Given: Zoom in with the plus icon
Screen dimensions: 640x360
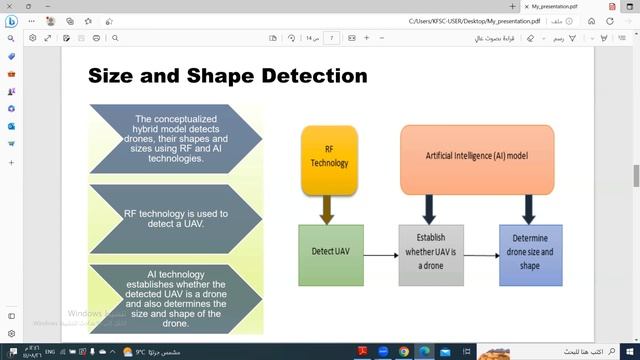Looking at the screenshot, I should 367,38.
